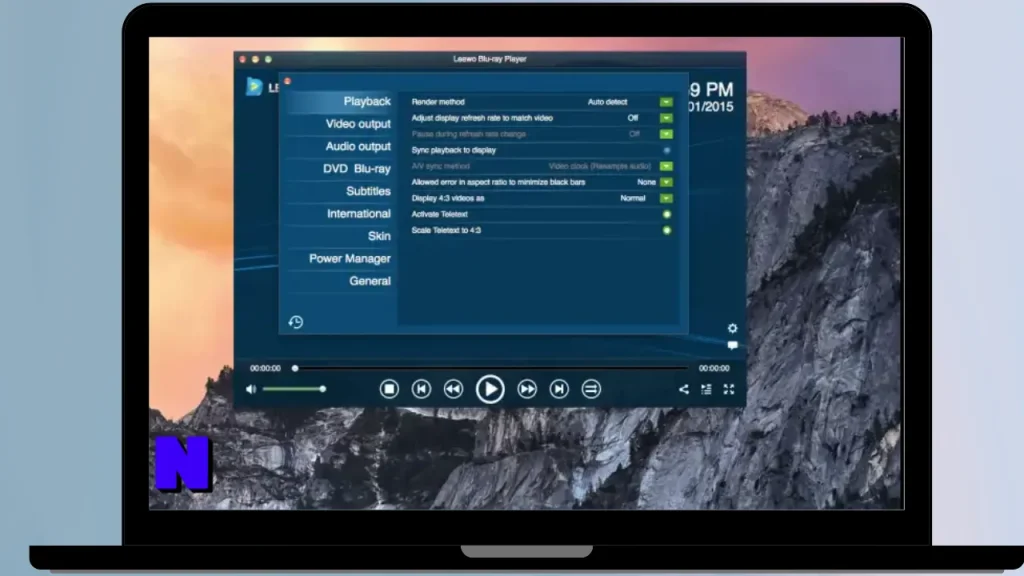Expand A/V sync method dropdown

tap(666, 166)
